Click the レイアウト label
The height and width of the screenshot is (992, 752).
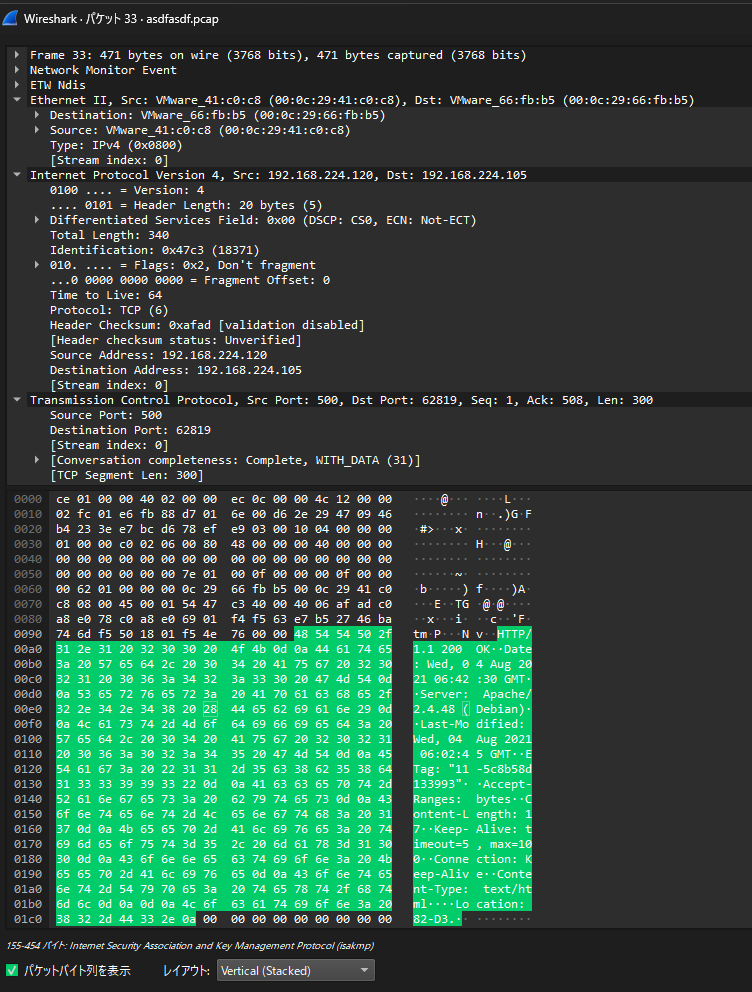(x=186, y=970)
